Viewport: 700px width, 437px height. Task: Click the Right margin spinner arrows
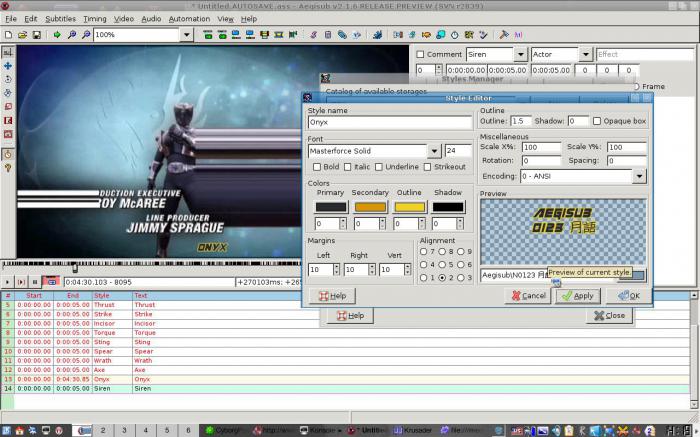[372, 269]
